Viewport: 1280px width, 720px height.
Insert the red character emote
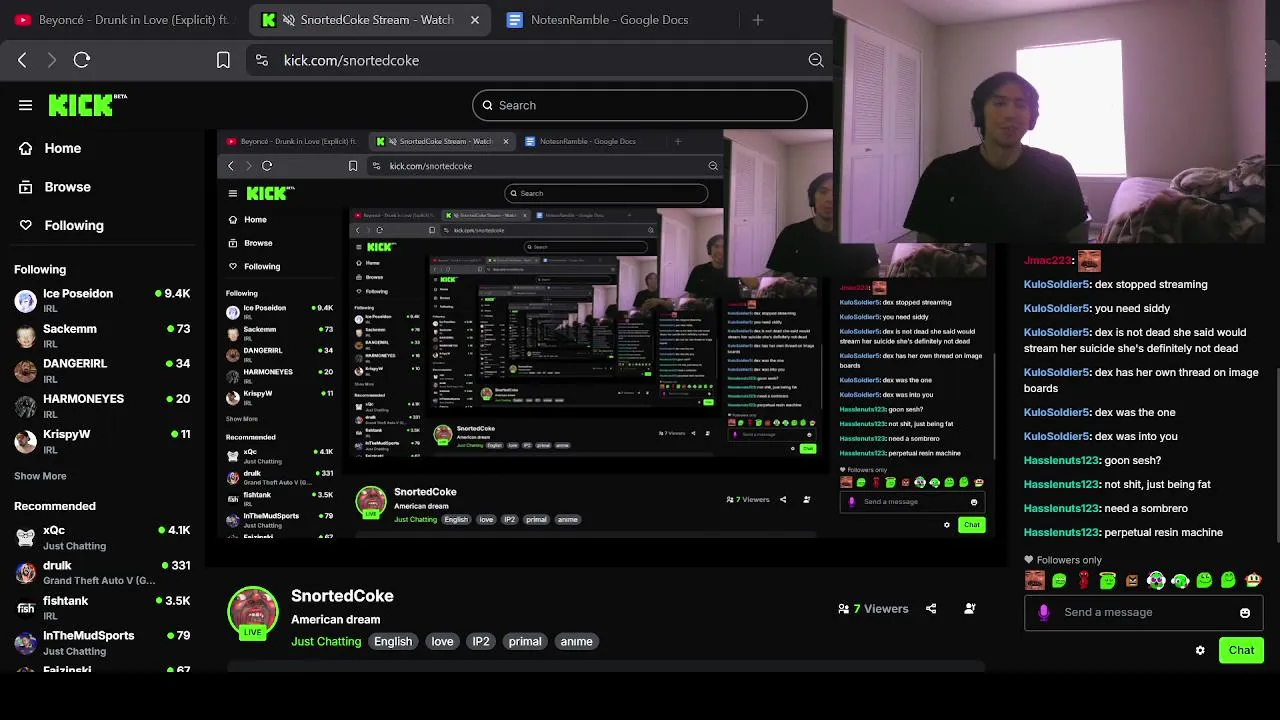click(x=1083, y=580)
